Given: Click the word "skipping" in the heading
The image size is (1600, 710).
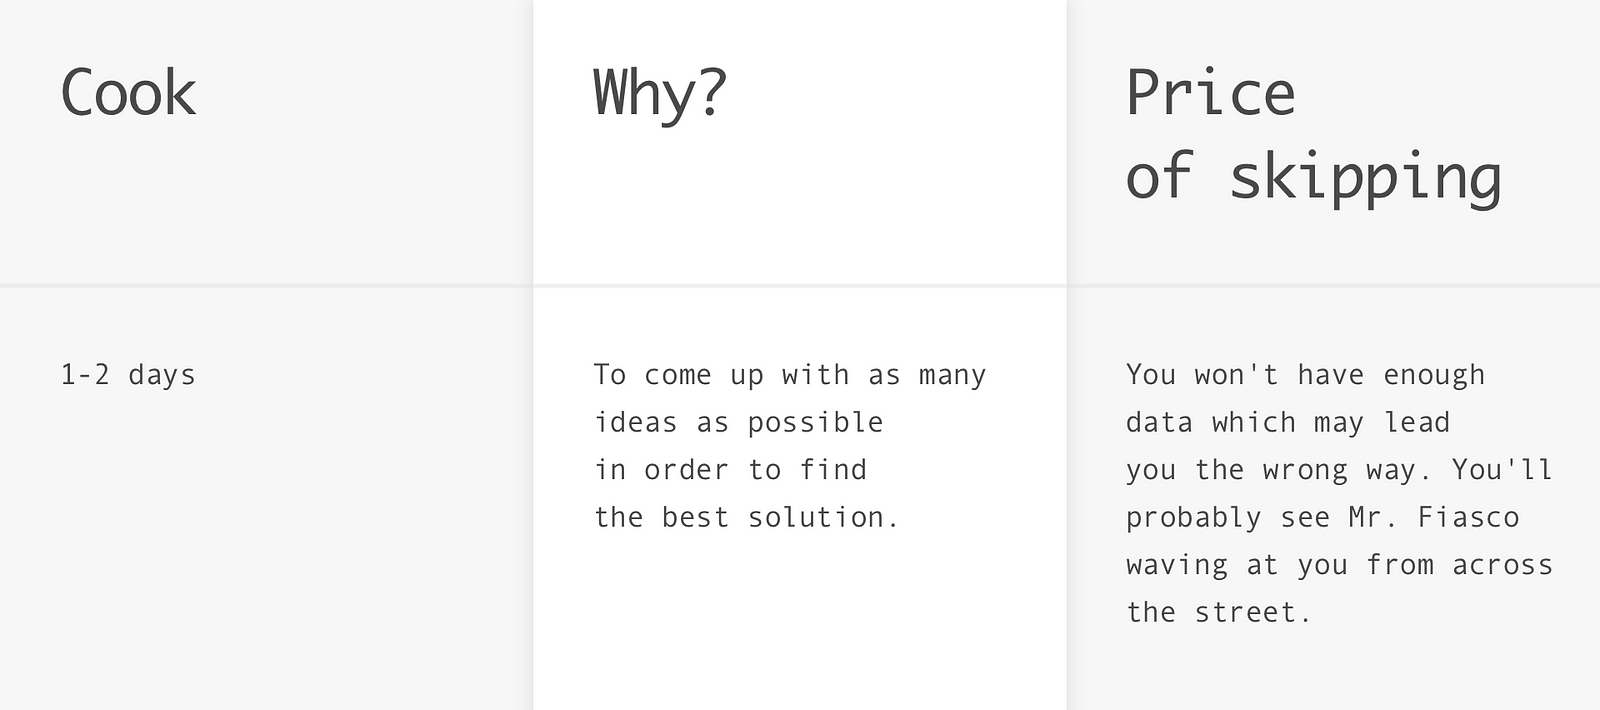Looking at the screenshot, I should pos(1366,178).
